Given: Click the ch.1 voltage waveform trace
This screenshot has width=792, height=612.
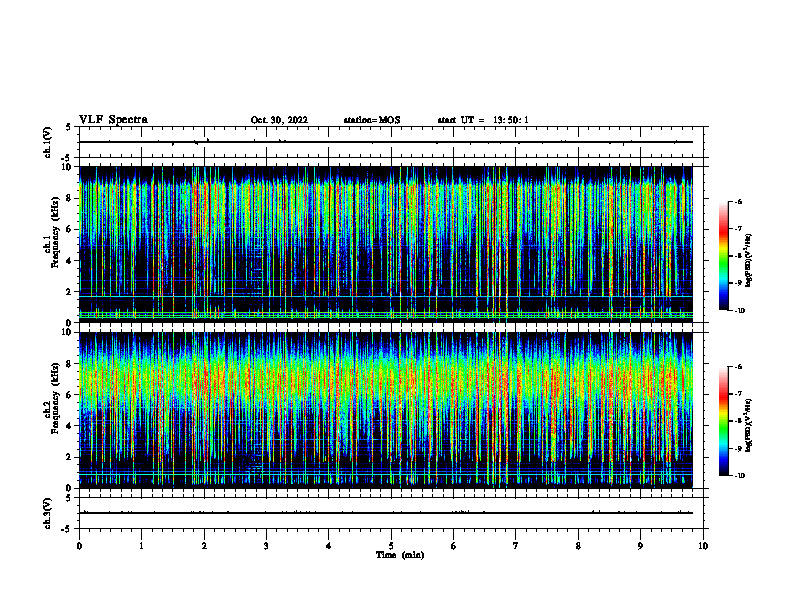Looking at the screenshot, I should [x=386, y=142].
